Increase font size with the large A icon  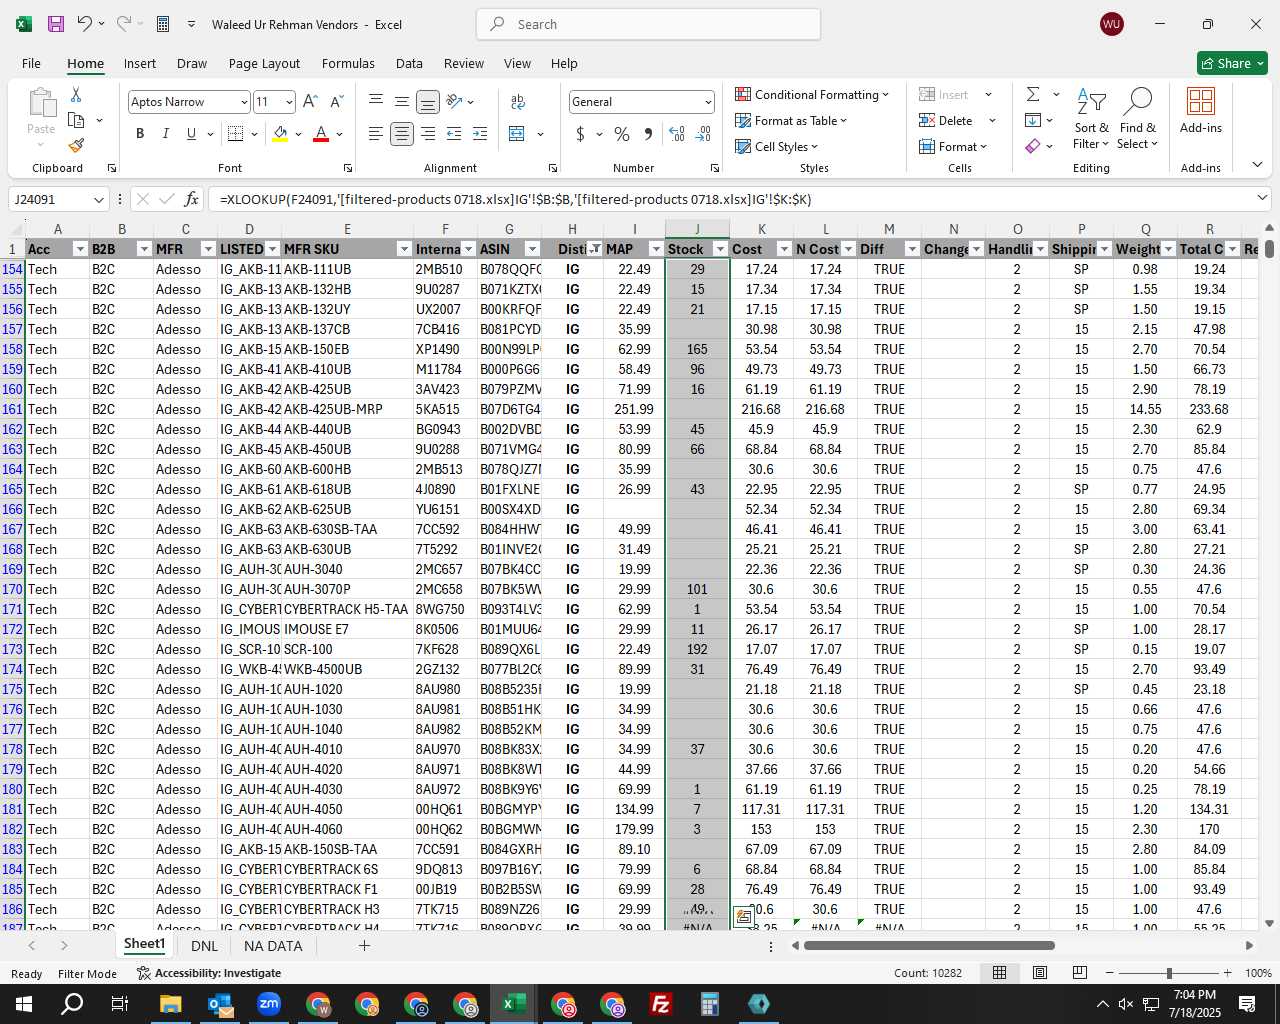(310, 102)
